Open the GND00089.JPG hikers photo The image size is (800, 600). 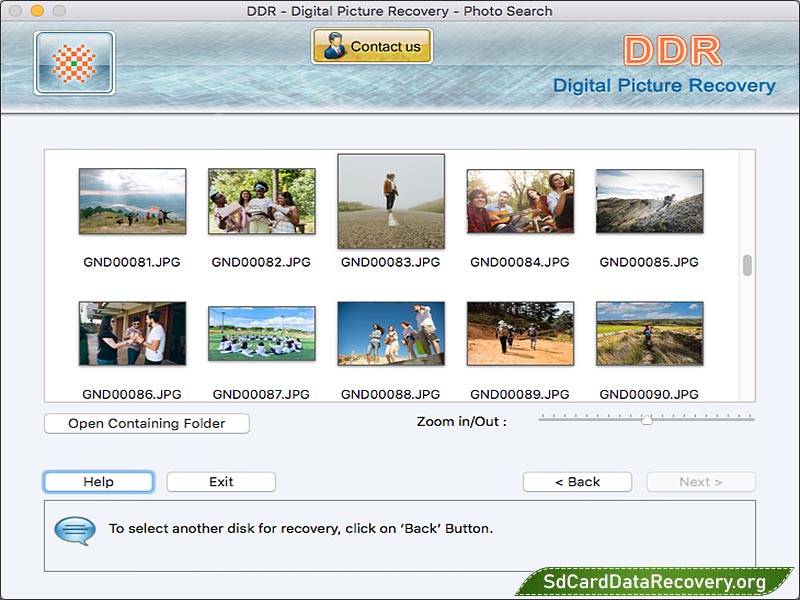(x=520, y=333)
